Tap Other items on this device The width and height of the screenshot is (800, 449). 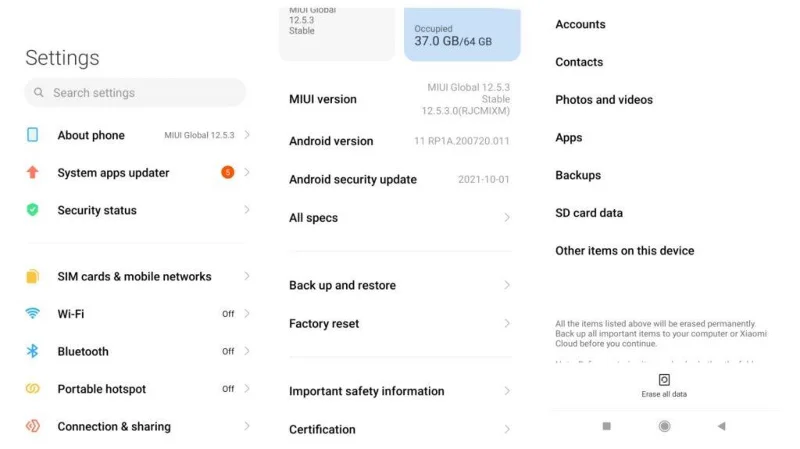pos(624,251)
